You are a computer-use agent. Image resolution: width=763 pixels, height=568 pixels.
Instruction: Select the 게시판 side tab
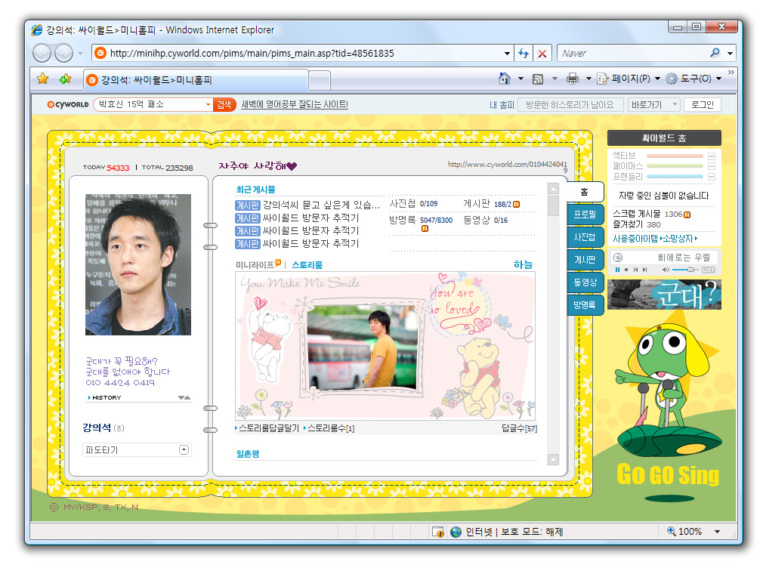(585, 259)
